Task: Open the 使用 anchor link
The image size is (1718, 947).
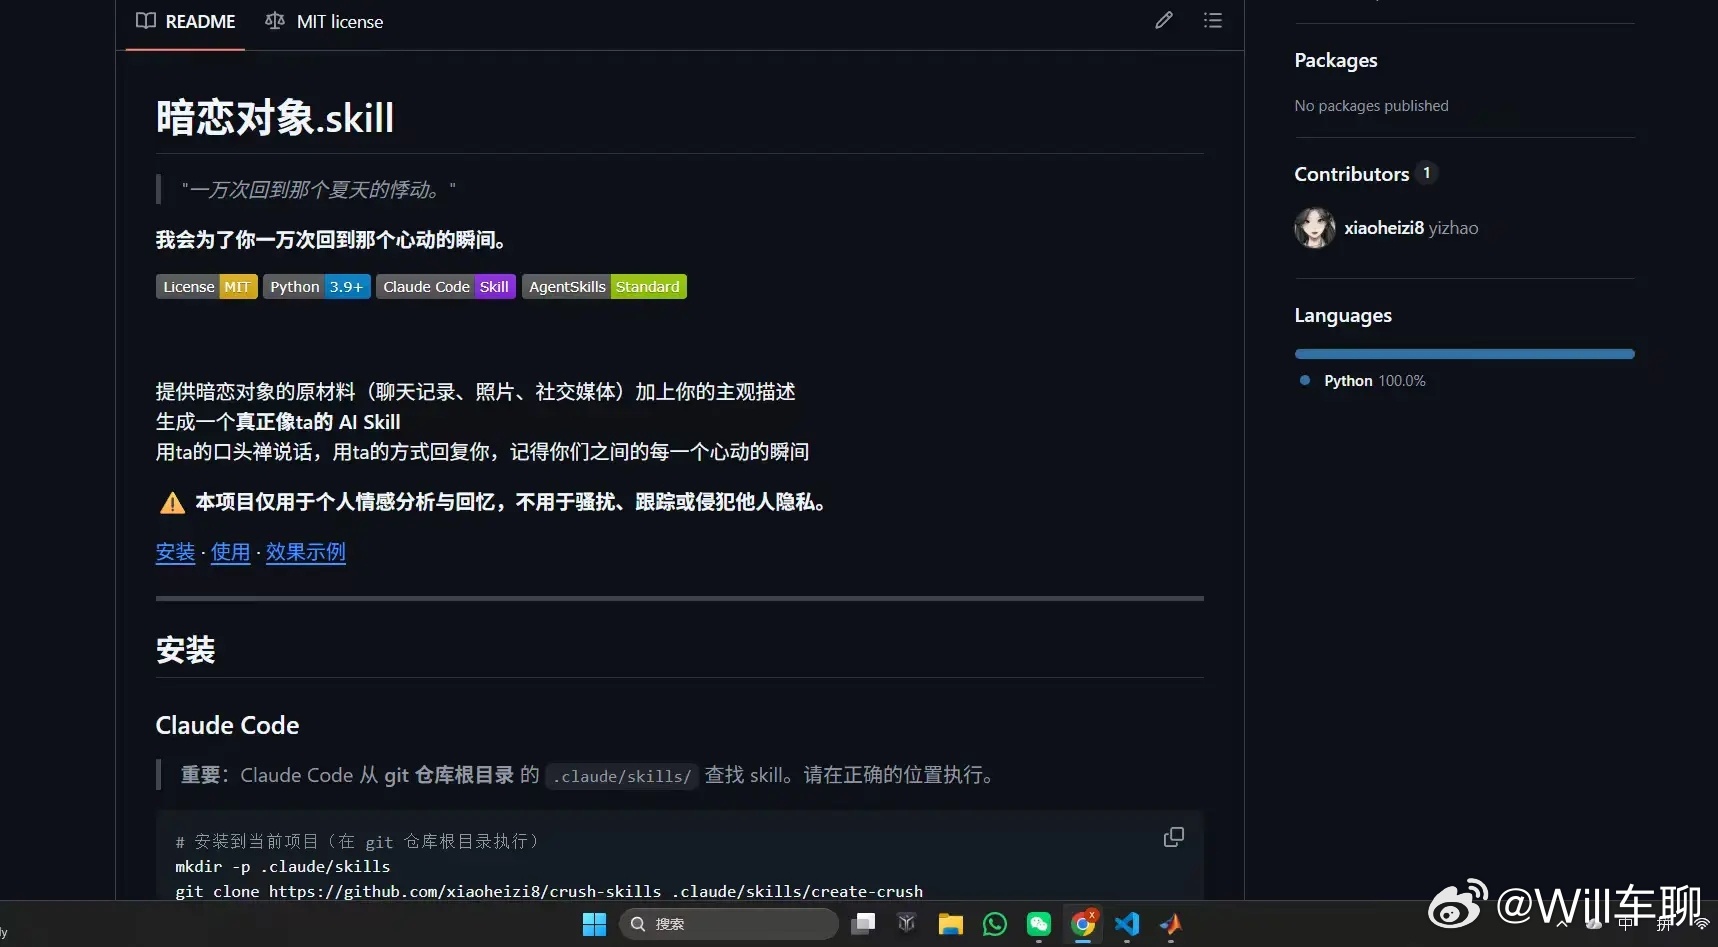Action: (x=229, y=551)
